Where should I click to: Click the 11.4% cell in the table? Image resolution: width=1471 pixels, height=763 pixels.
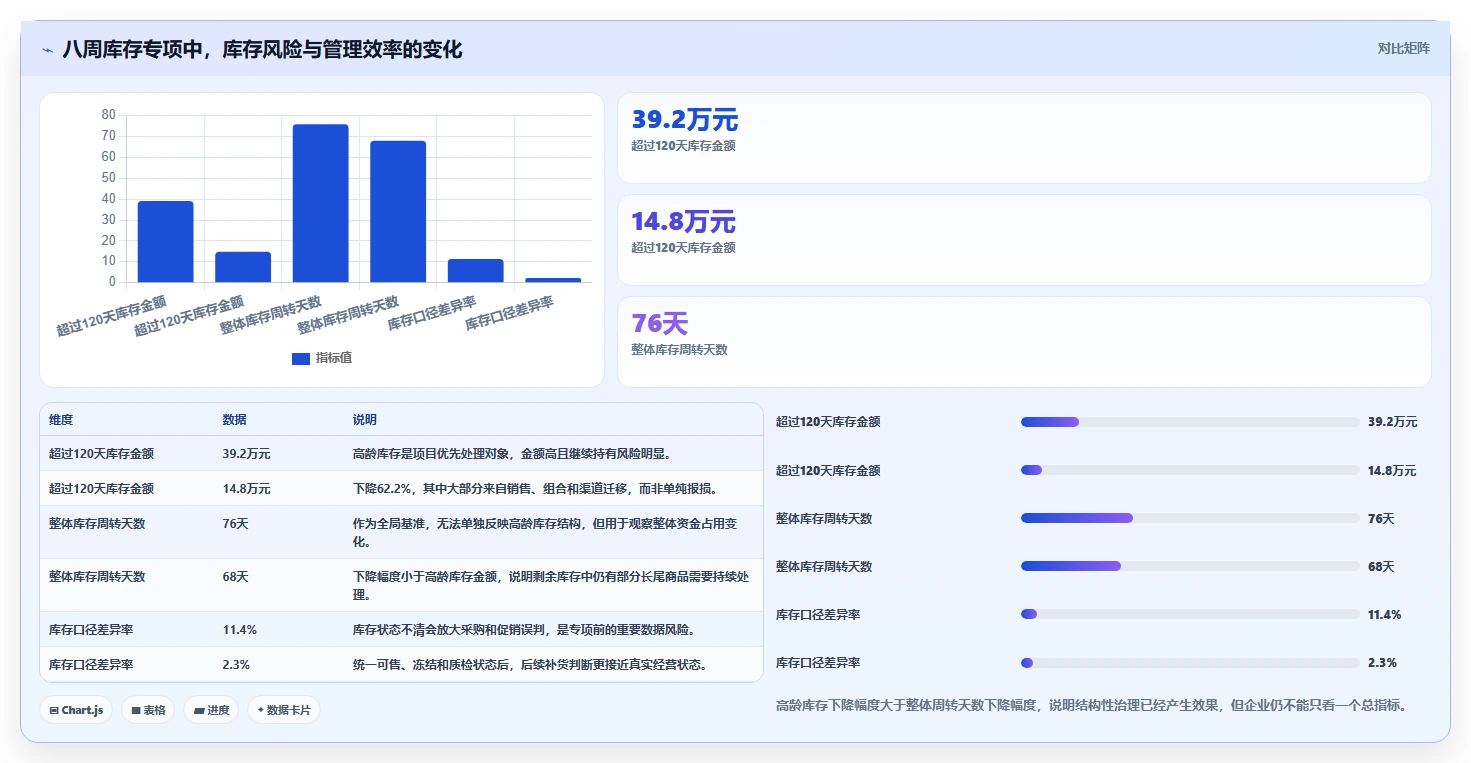pos(239,630)
